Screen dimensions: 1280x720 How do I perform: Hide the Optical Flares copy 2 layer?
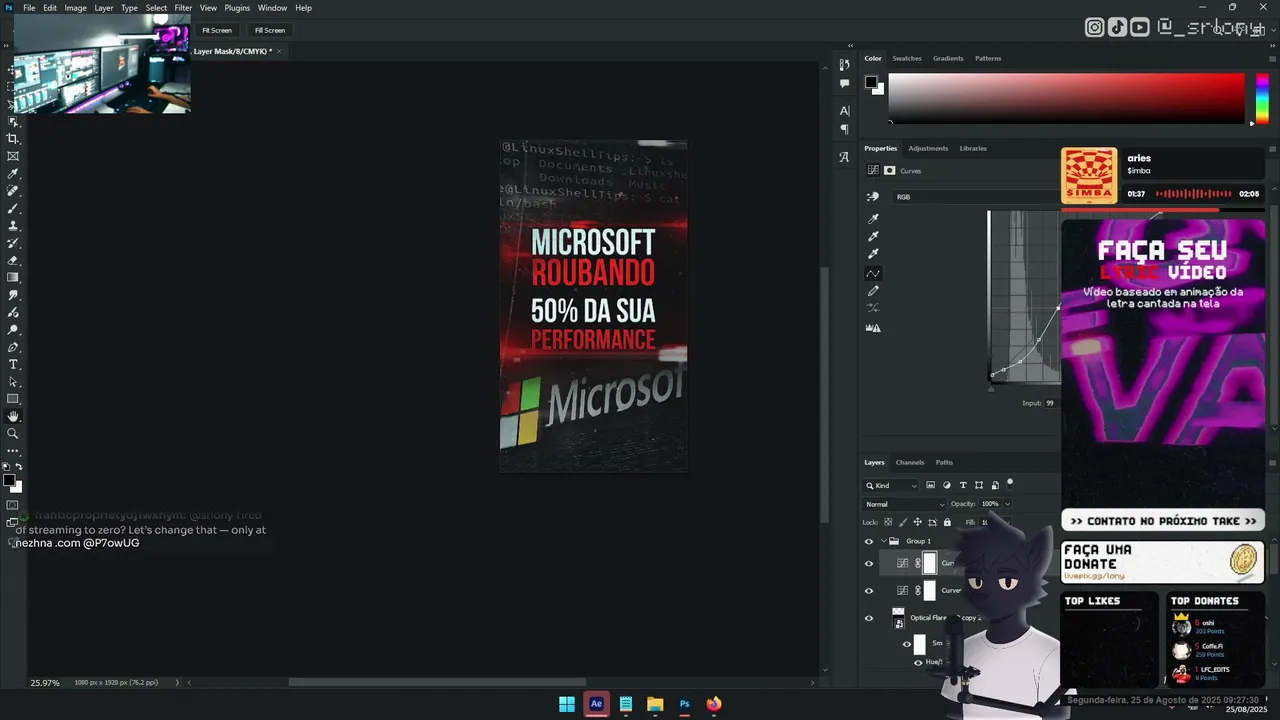point(868,618)
